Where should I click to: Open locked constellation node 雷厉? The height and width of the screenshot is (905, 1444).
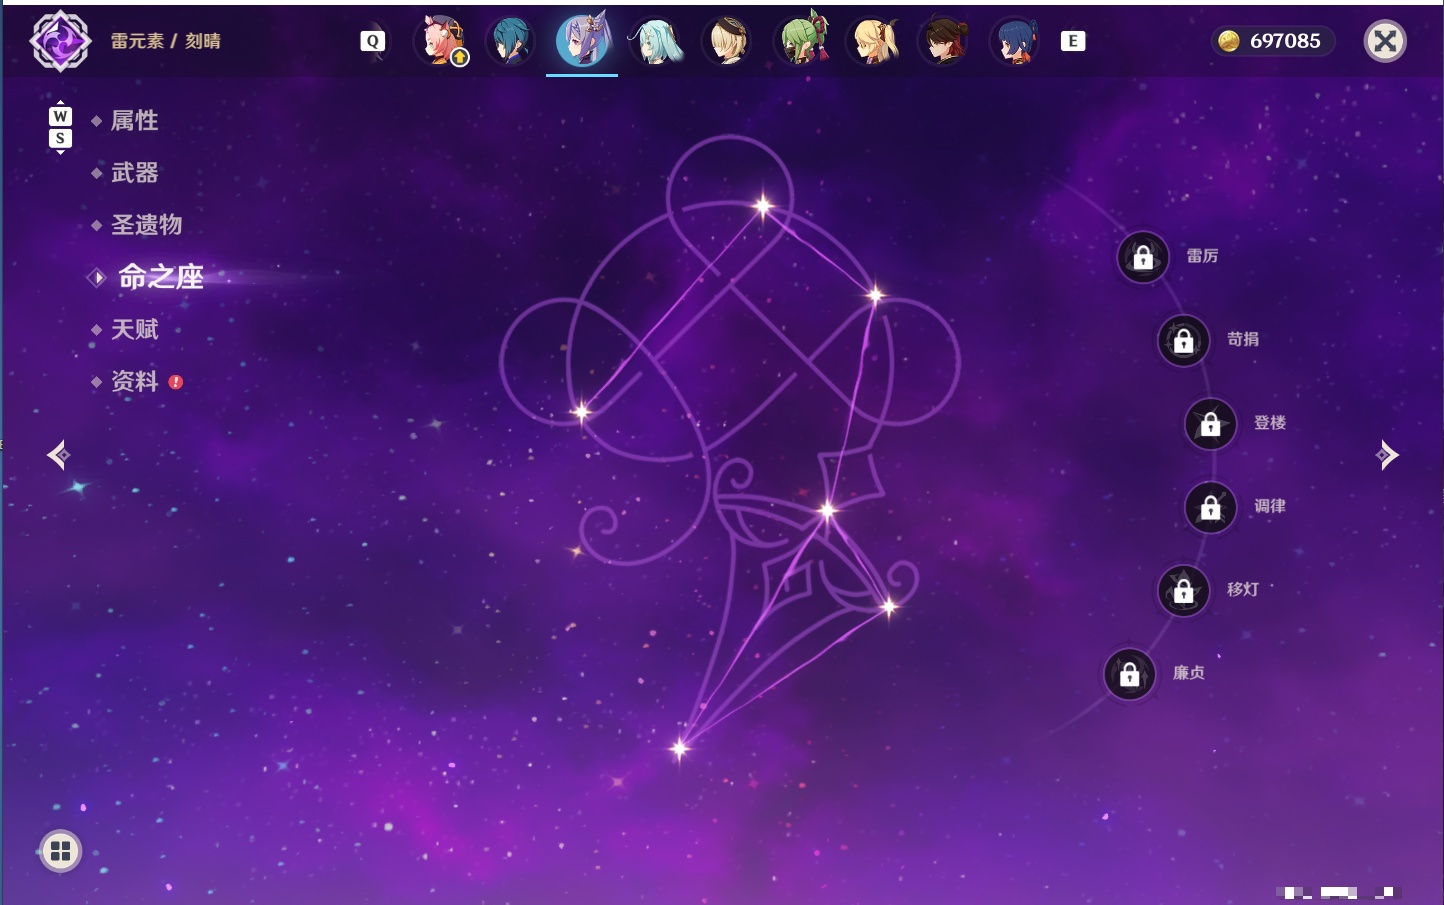coord(1143,258)
